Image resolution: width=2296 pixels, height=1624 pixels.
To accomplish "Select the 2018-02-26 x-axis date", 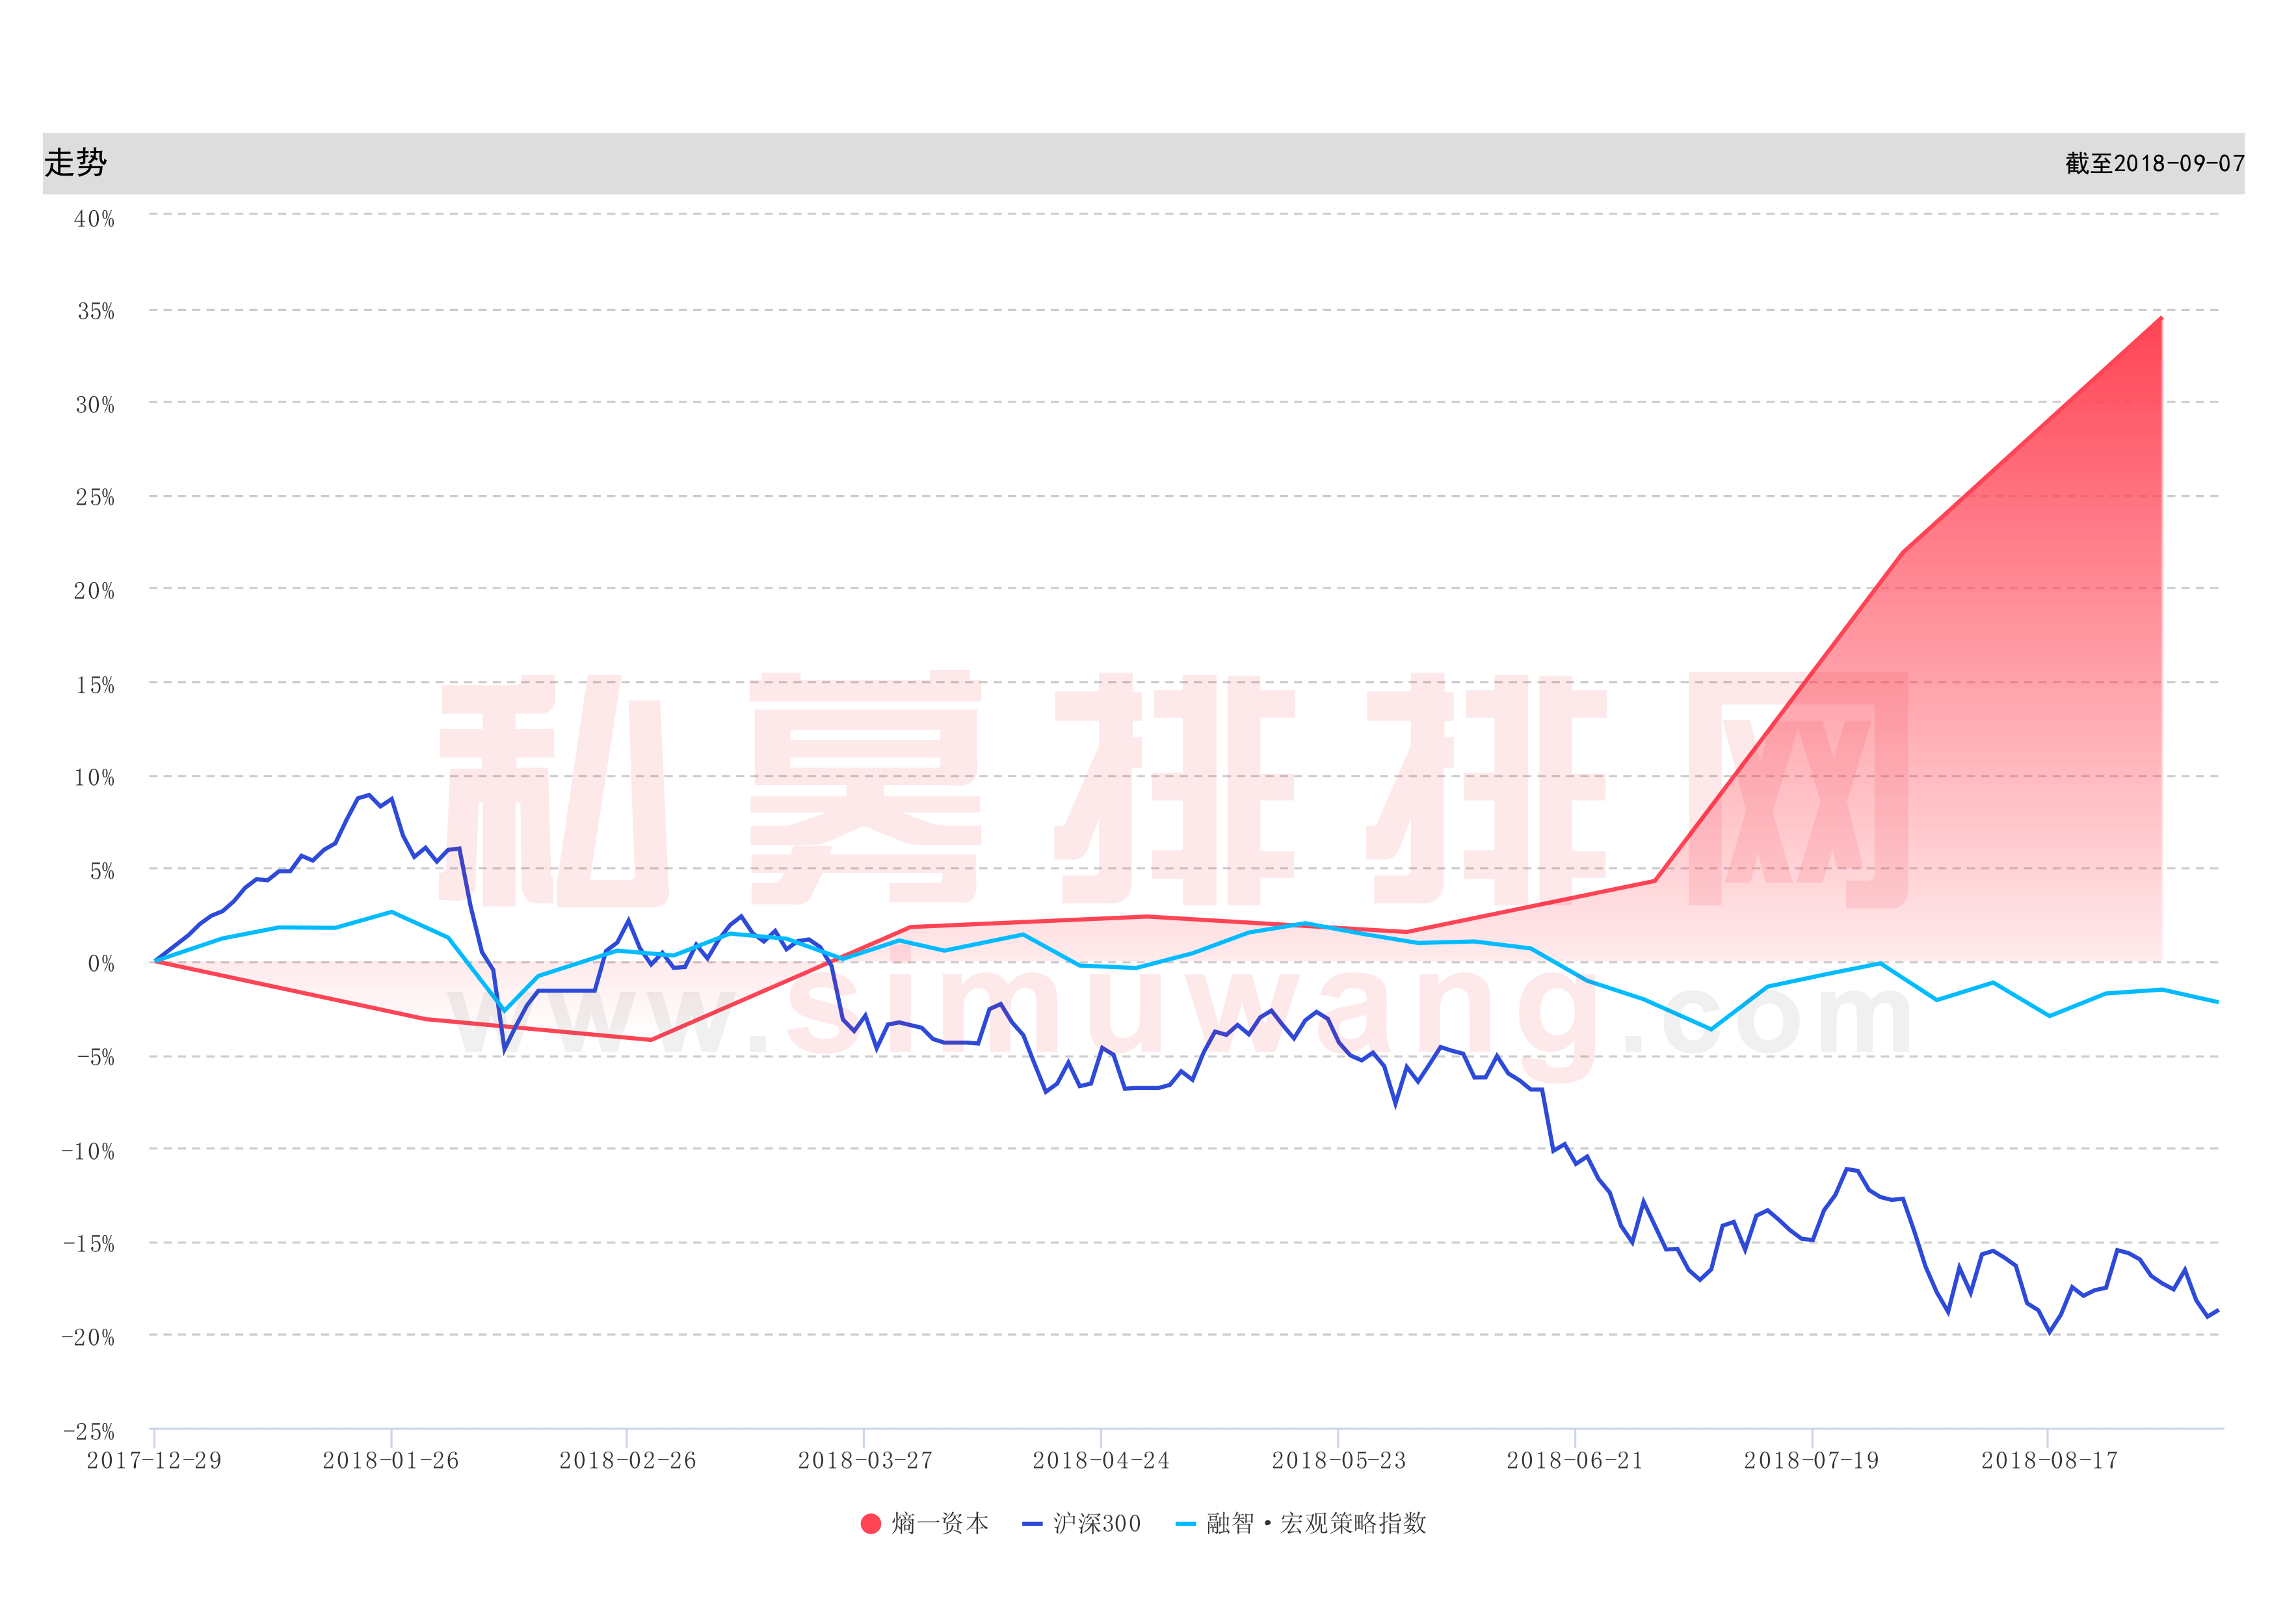I will 627,1460.
